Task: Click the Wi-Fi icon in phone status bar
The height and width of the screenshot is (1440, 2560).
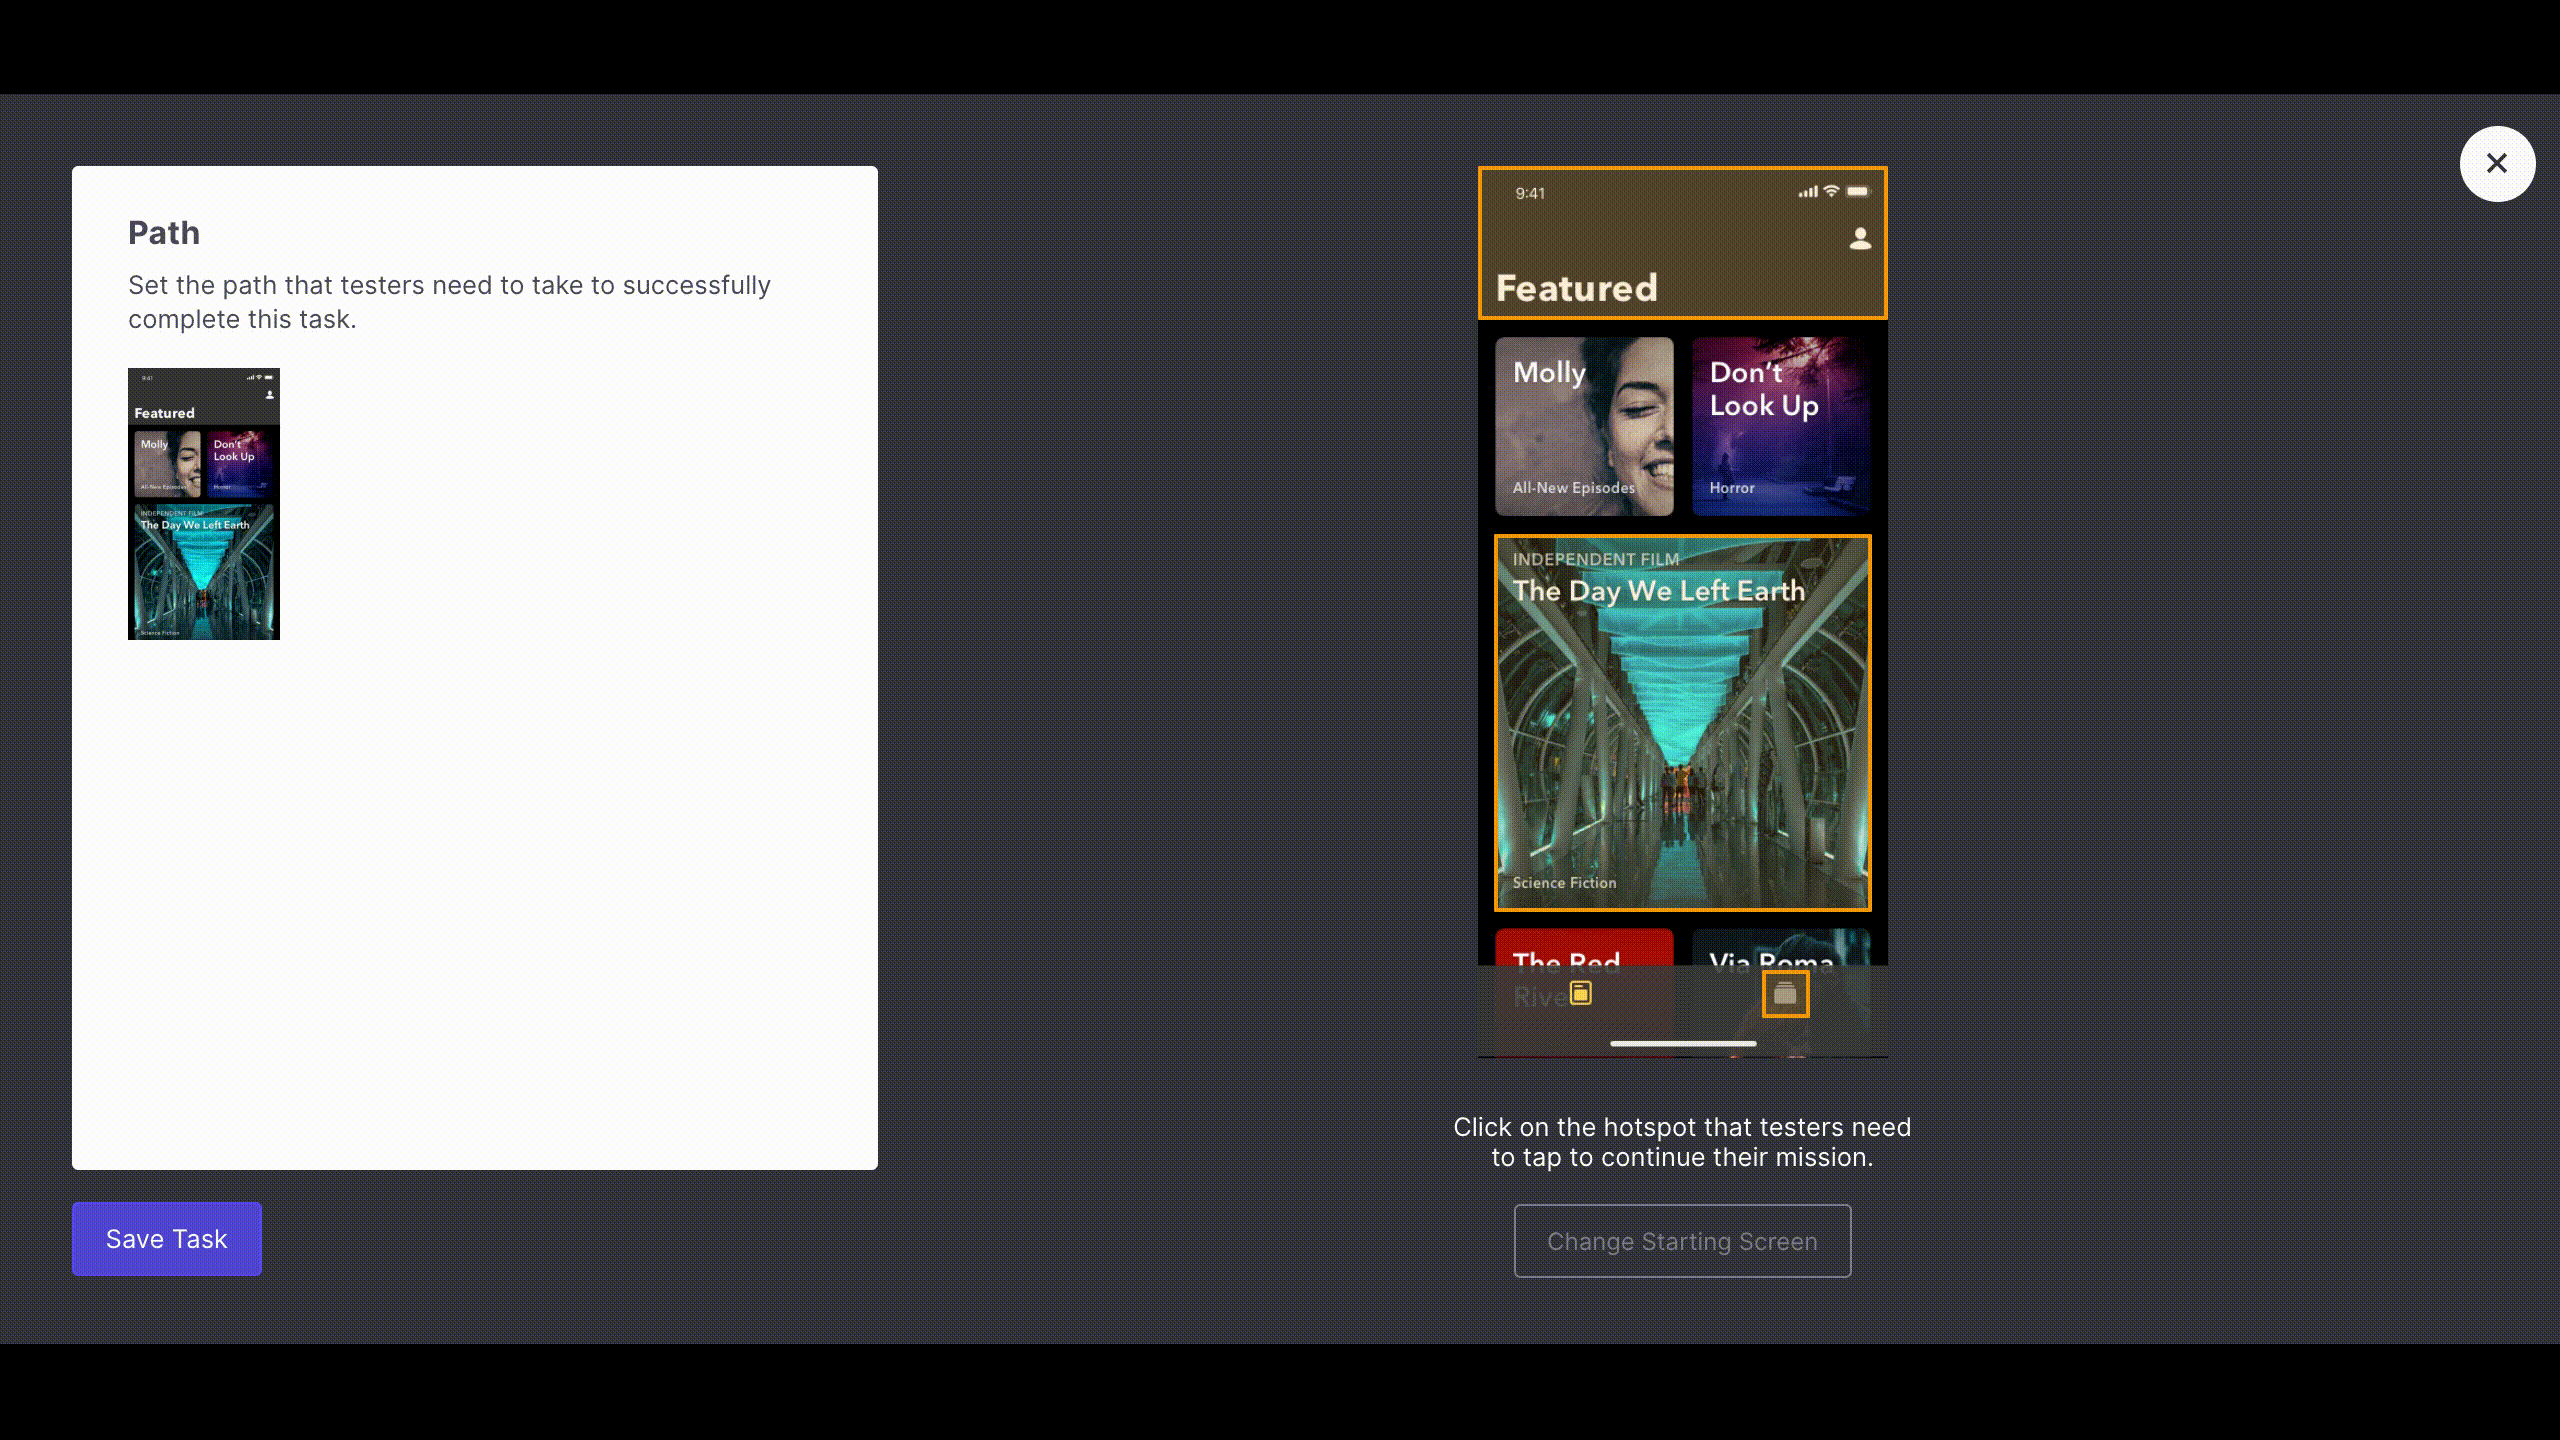Action: click(x=1831, y=192)
